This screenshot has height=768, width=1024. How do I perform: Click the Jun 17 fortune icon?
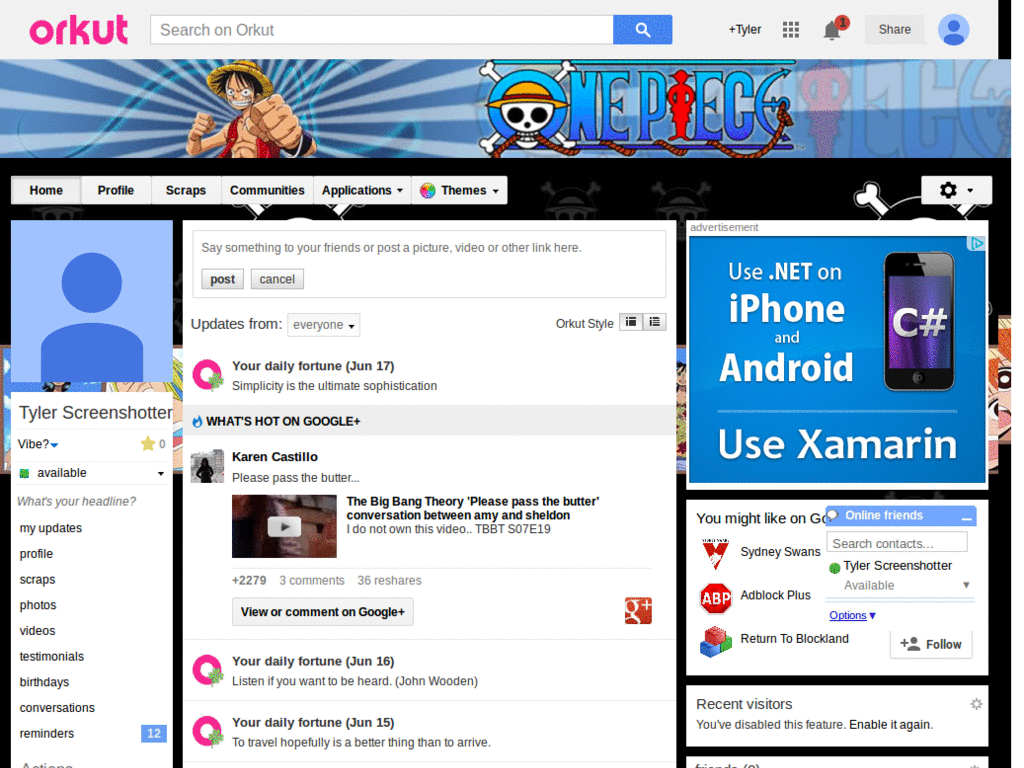click(208, 376)
